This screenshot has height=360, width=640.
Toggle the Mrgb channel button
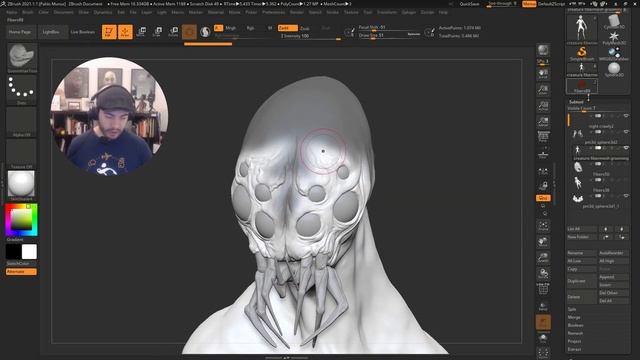tap(231, 28)
